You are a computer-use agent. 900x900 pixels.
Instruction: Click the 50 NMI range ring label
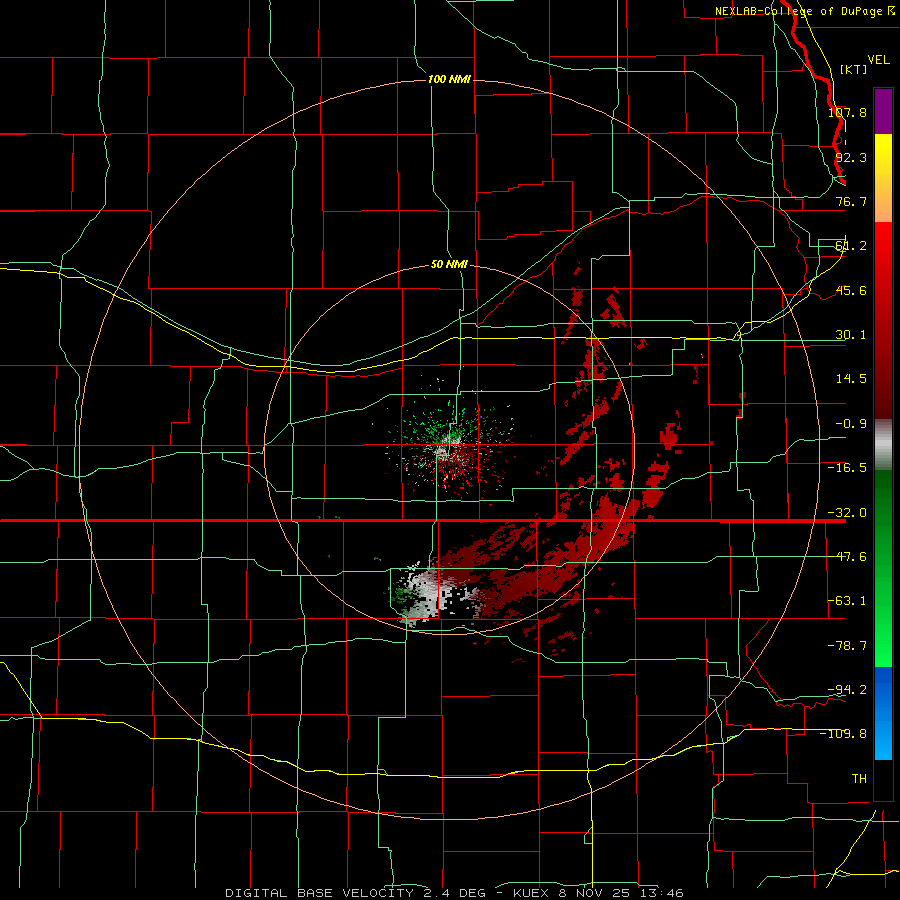coord(449,264)
